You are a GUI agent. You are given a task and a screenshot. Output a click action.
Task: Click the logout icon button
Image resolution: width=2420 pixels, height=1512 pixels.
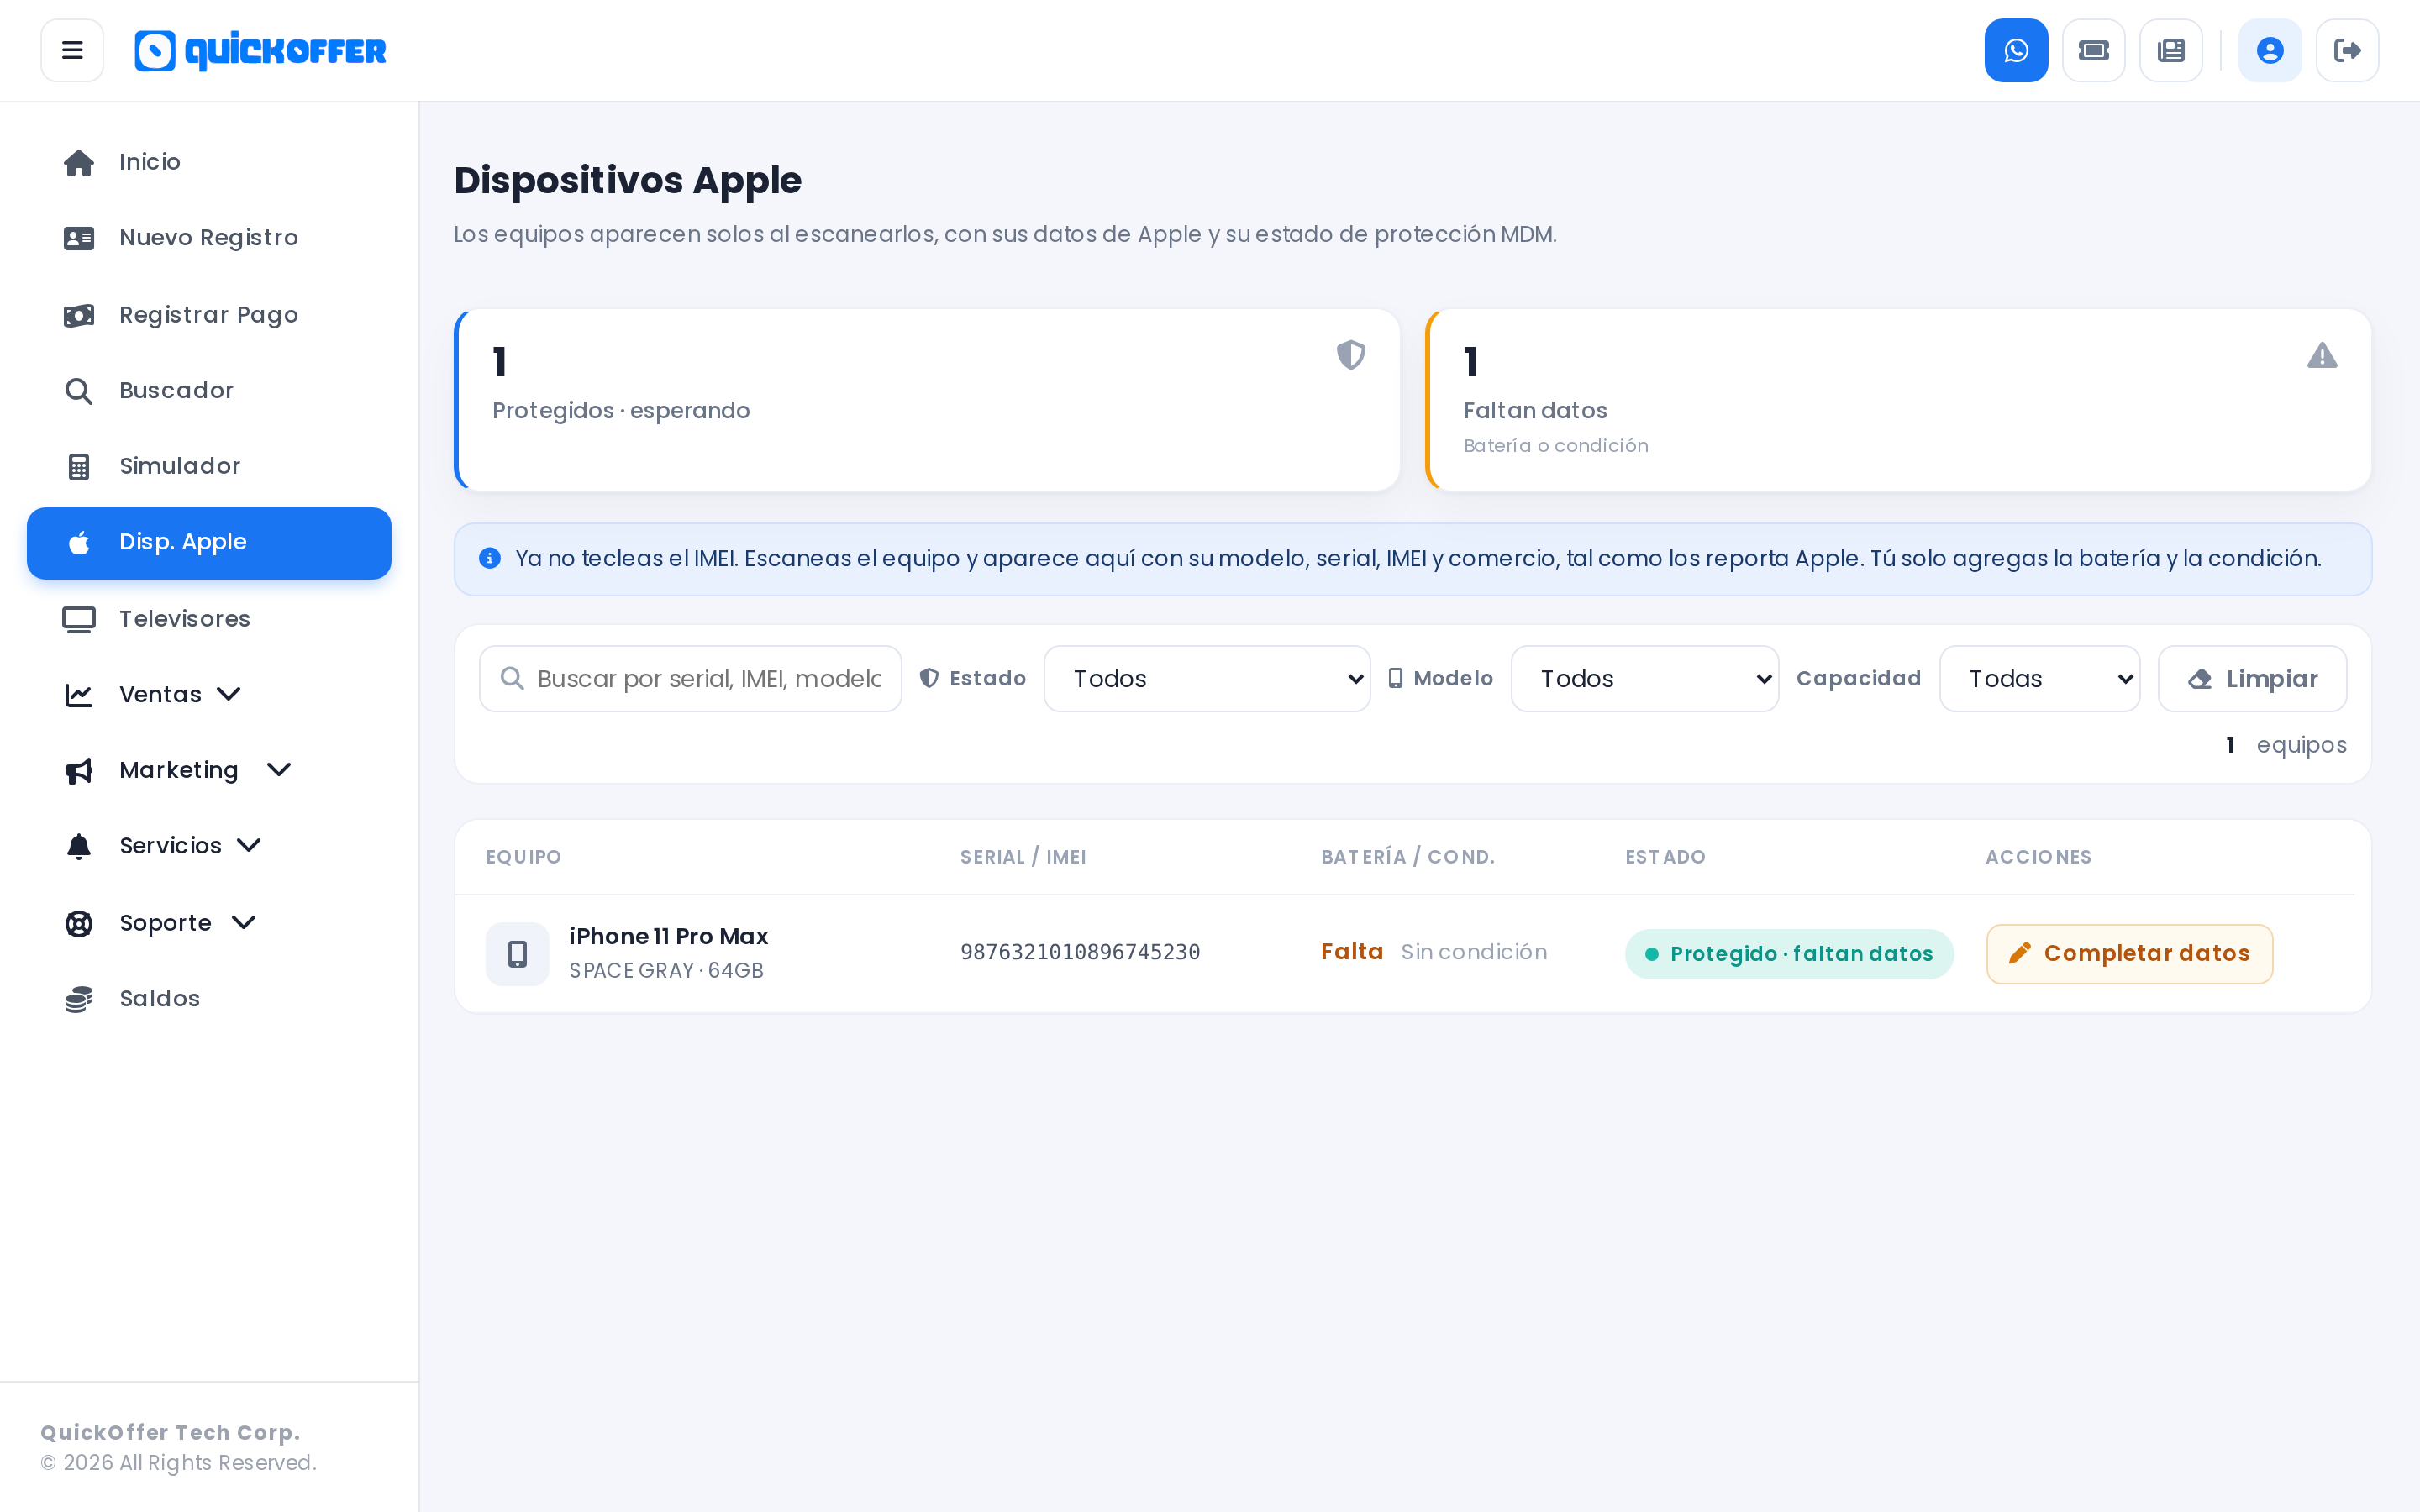pos(2347,50)
